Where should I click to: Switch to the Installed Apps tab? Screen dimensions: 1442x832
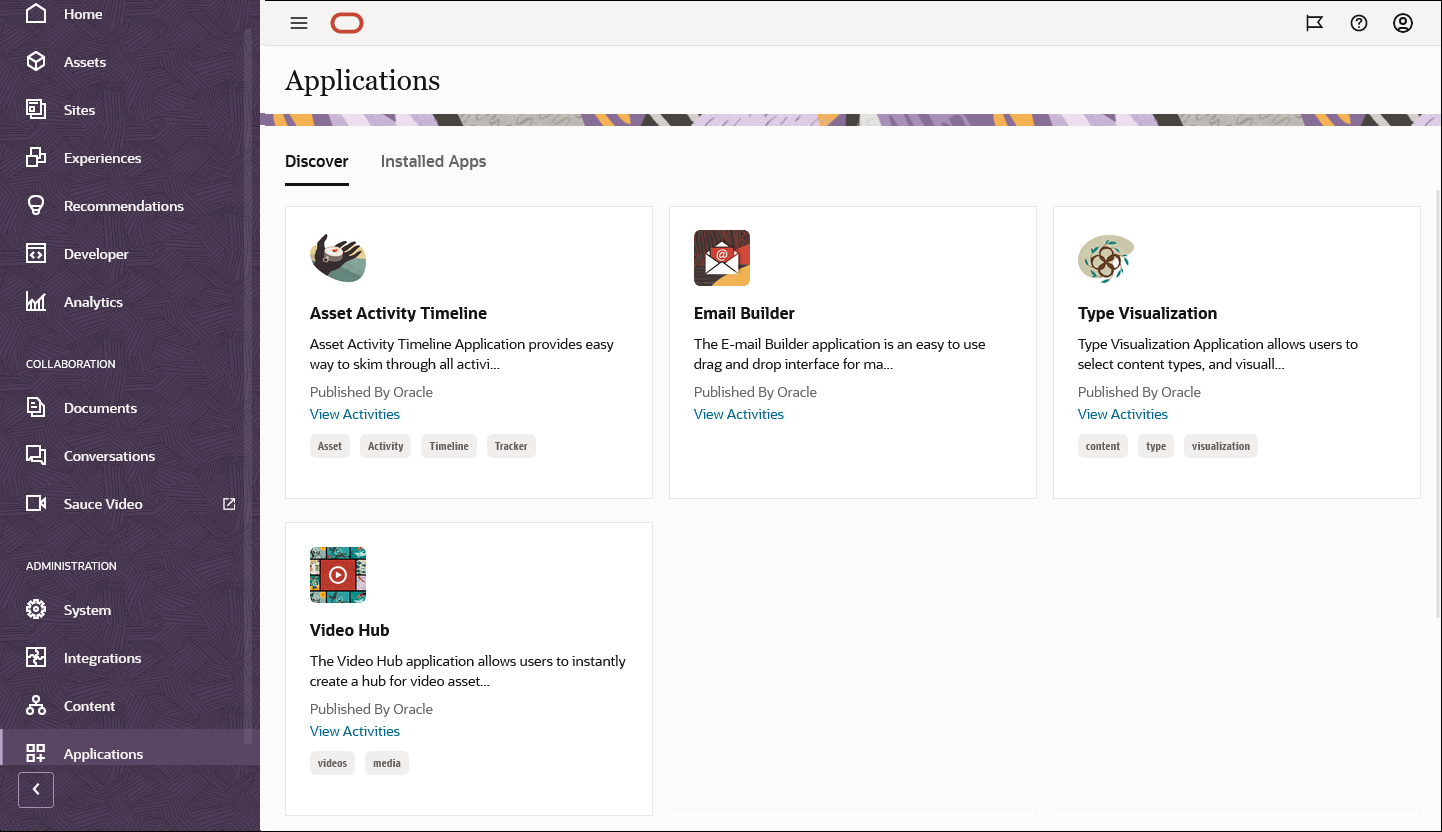pos(433,161)
